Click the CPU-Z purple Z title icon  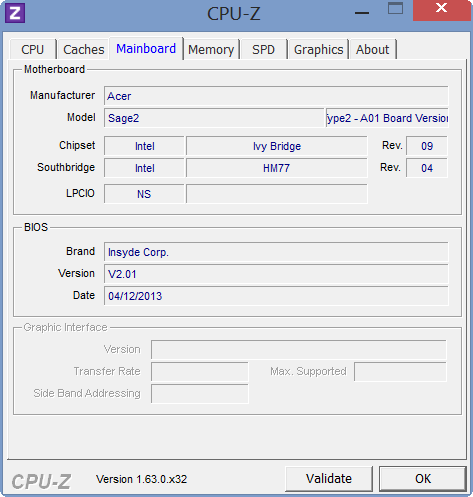coord(15,13)
